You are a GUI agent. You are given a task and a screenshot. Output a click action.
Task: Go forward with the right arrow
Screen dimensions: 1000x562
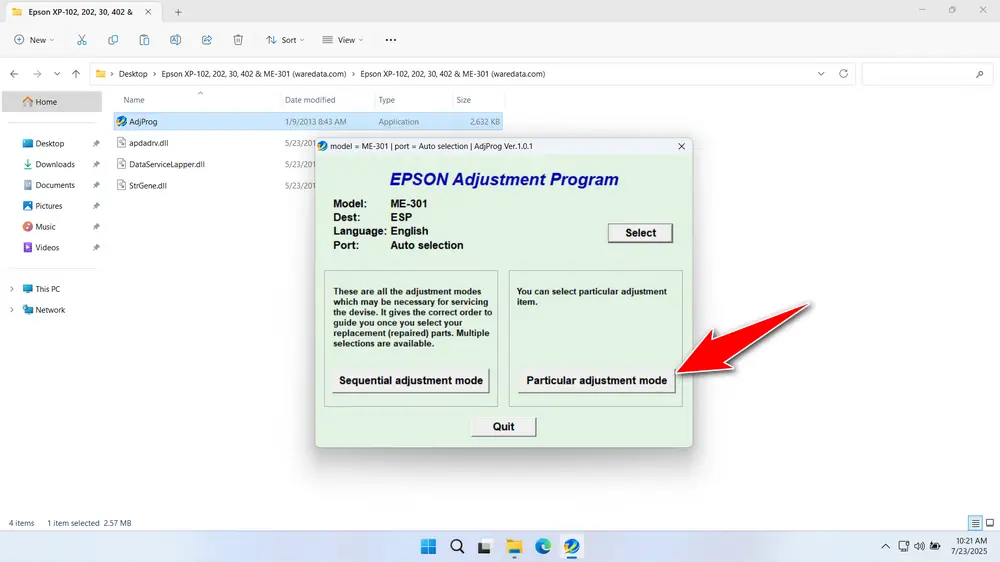pos(37,74)
